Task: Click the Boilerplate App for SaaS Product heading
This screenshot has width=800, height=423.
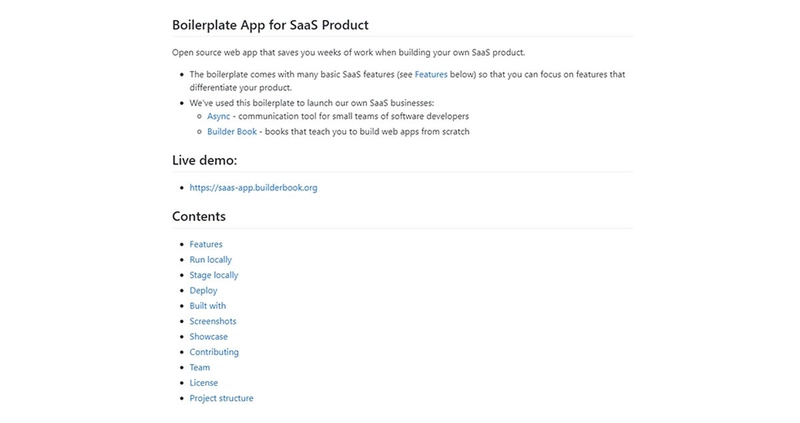Action: [270, 25]
